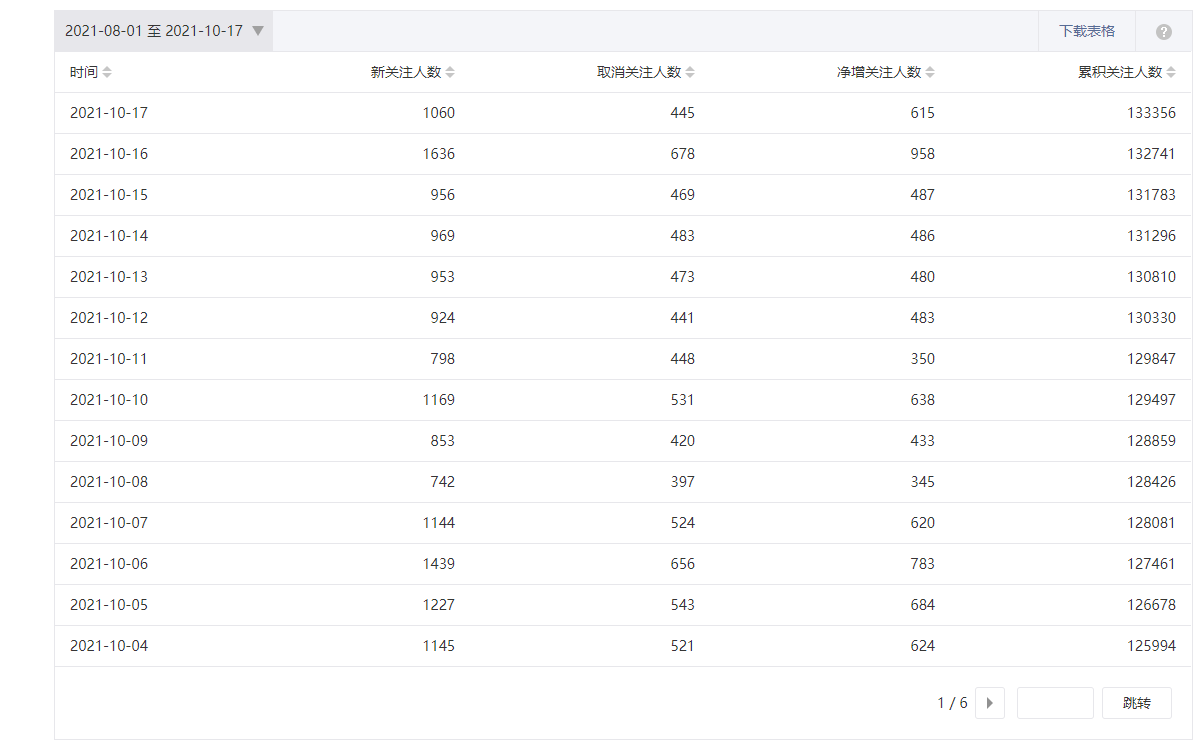This screenshot has height=751, width=1198.
Task: Click the 2021-10-04 row date cell
Action: tap(109, 646)
